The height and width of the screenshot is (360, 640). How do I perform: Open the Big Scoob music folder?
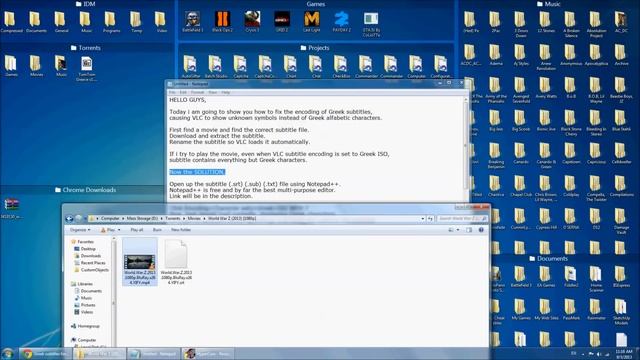[521, 121]
